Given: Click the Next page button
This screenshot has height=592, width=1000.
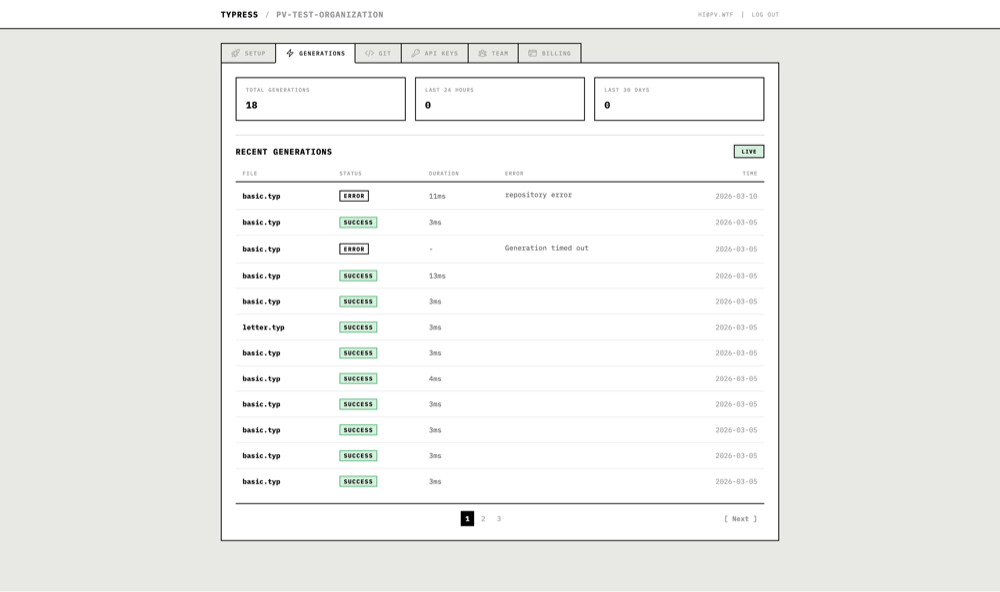Looking at the screenshot, I should [740, 519].
